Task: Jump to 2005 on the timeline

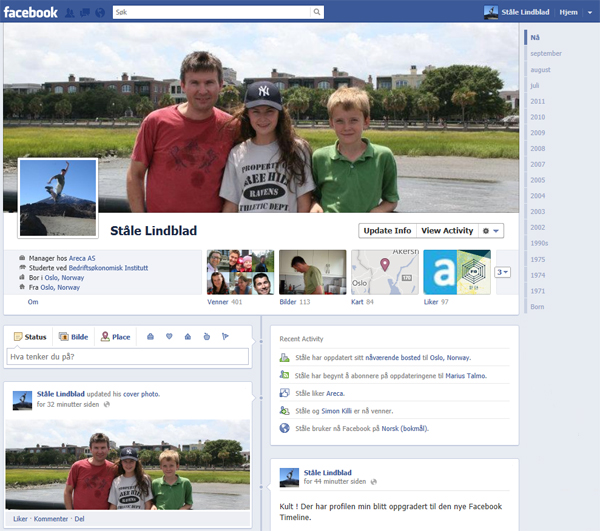Action: coord(538,180)
